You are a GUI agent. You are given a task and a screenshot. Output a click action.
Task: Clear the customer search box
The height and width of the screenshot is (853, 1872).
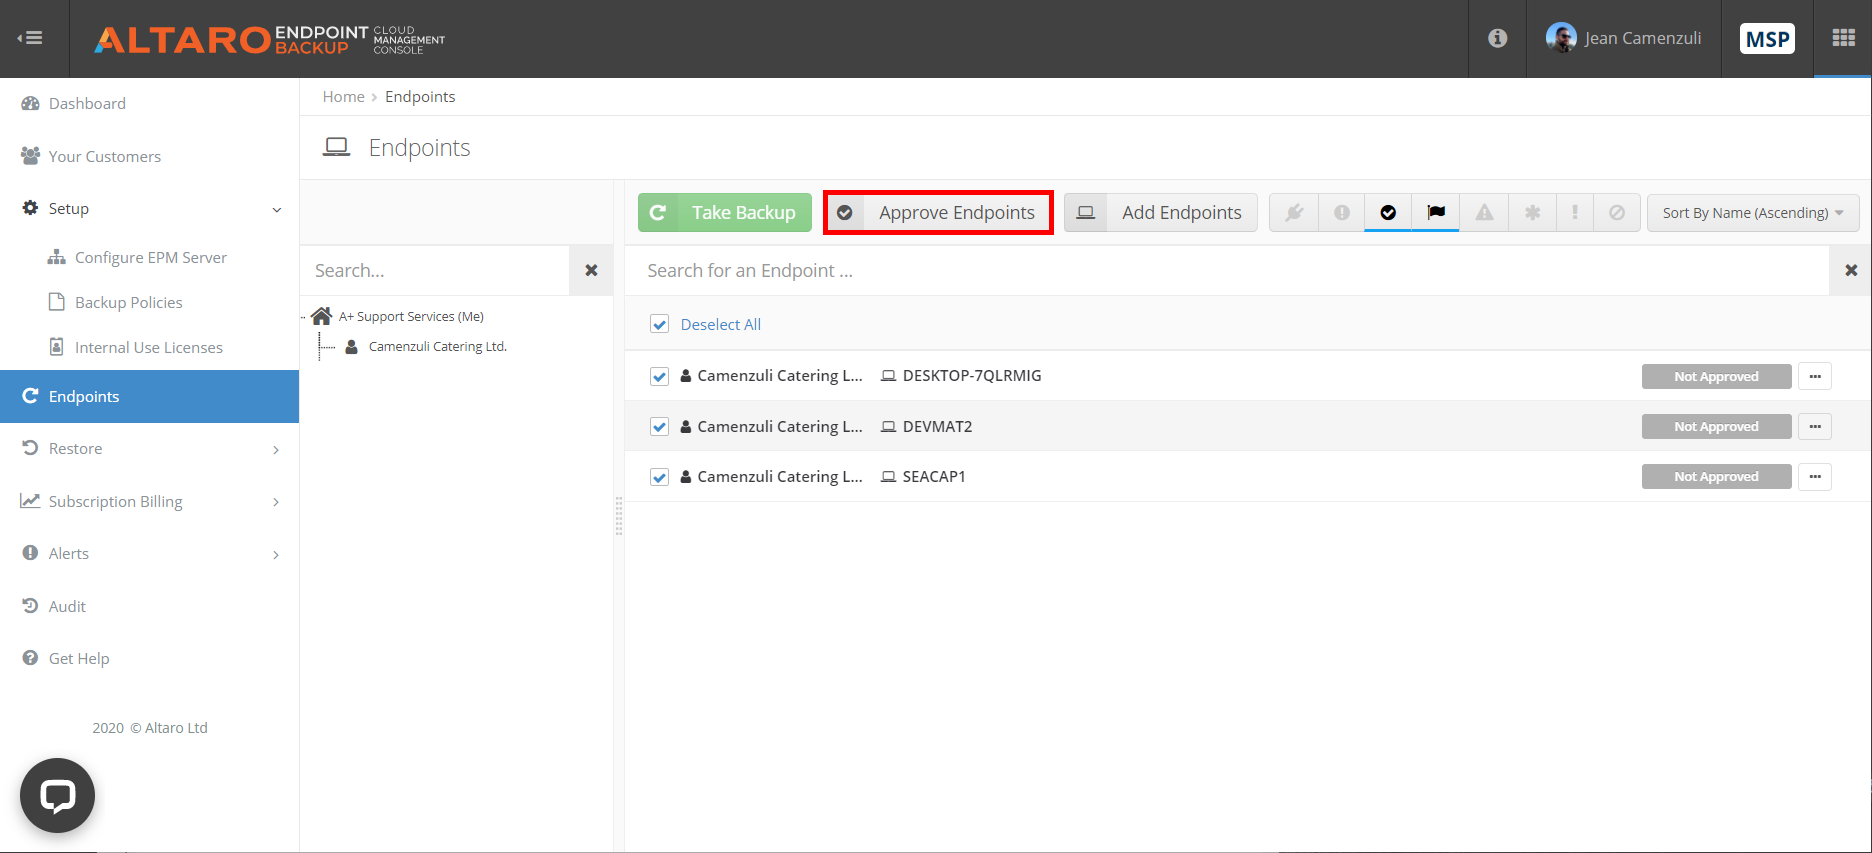(591, 270)
